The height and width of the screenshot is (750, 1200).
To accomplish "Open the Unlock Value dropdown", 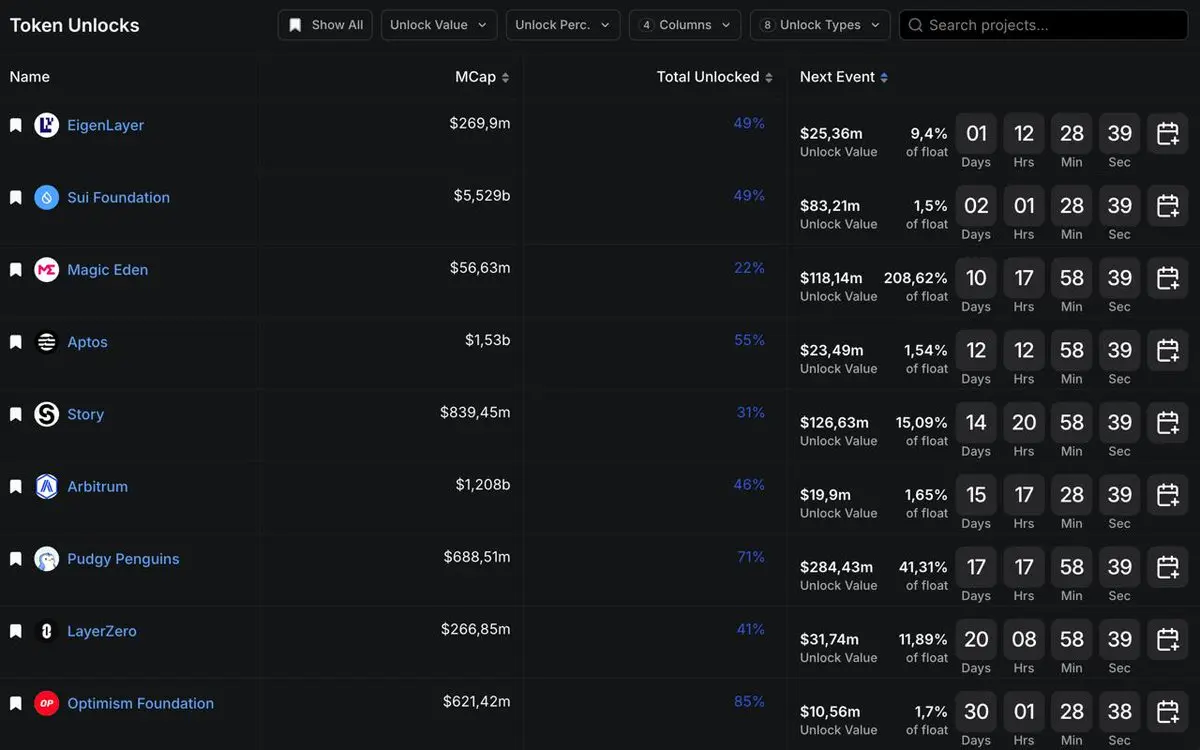I will click(x=438, y=25).
